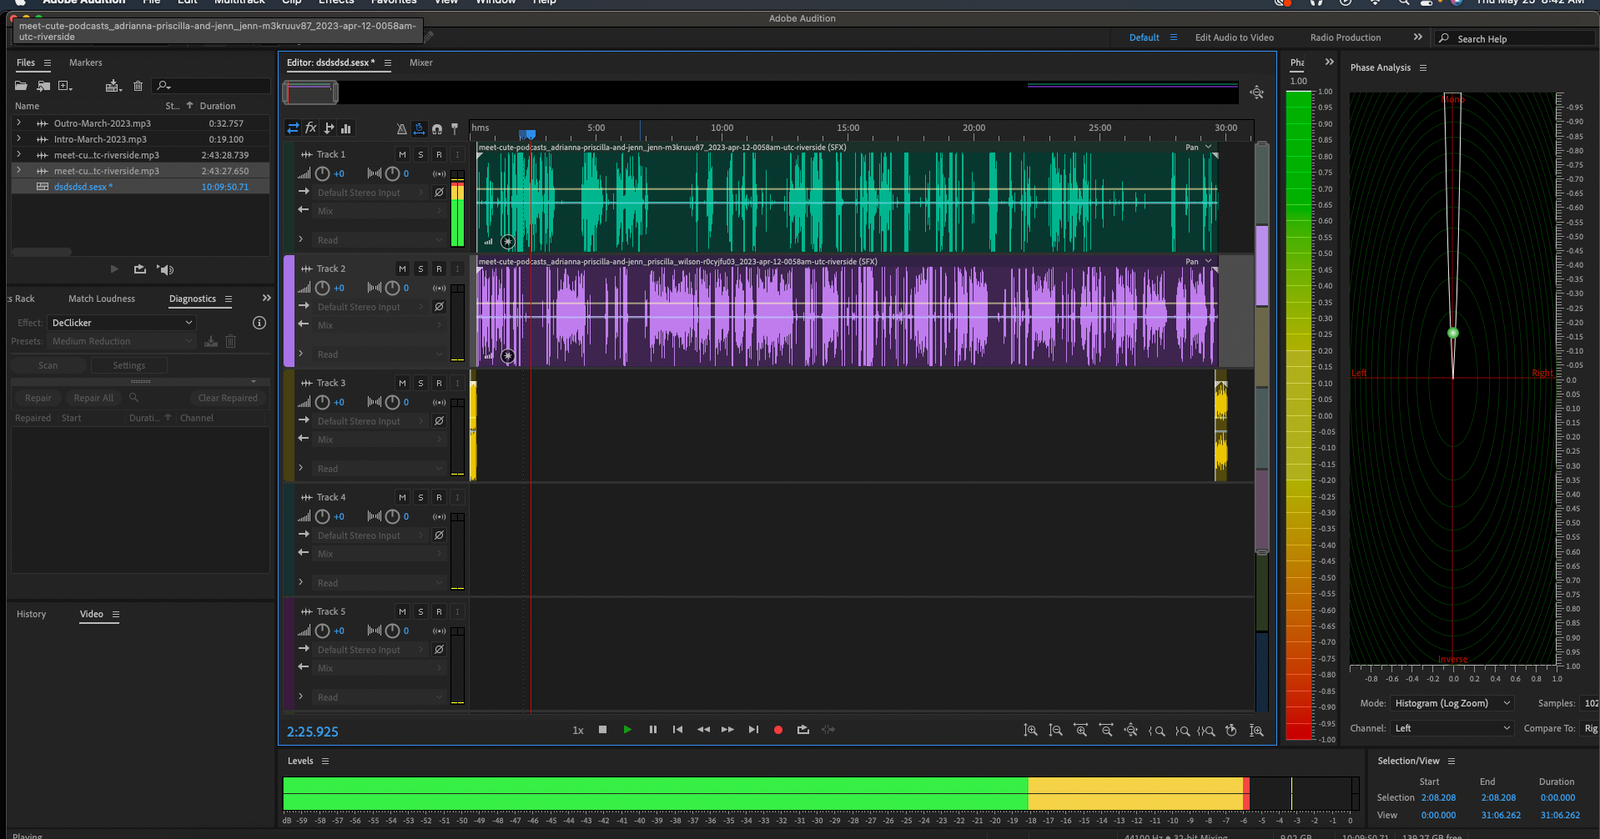
Task: Show the EQ bars view in editor toolbar
Action: pyautogui.click(x=346, y=128)
